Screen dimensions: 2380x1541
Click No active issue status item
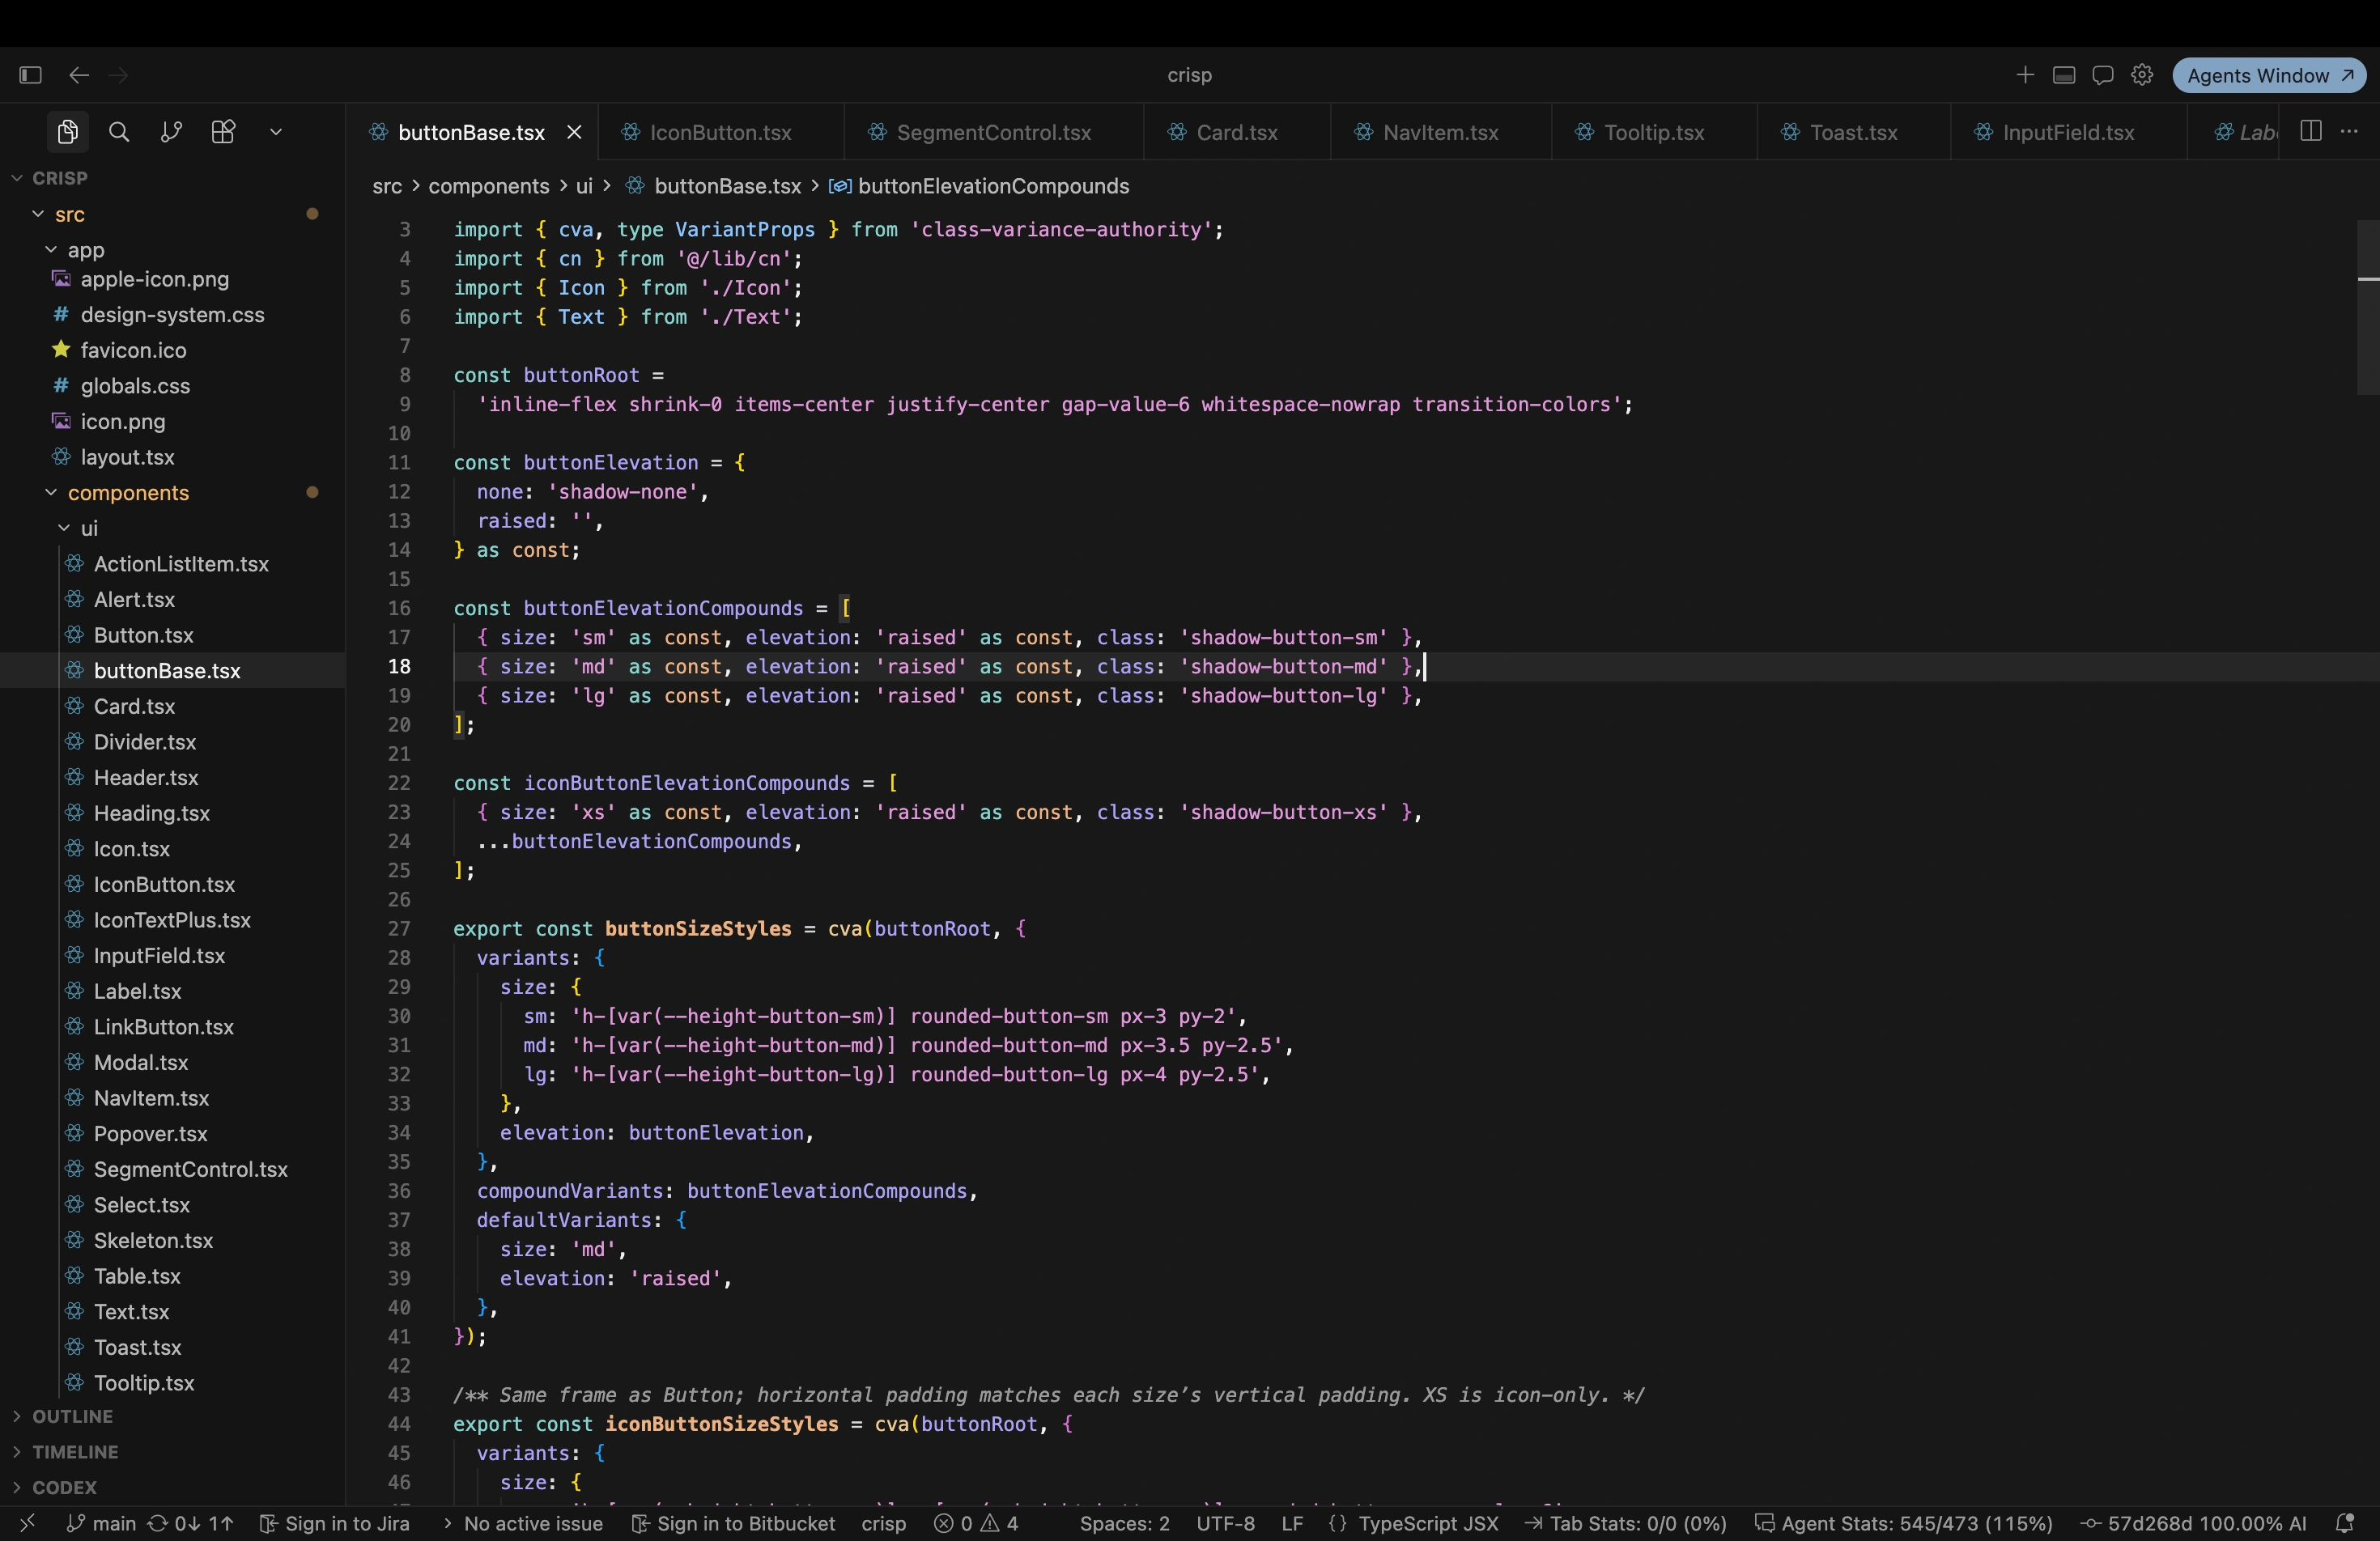522,1523
